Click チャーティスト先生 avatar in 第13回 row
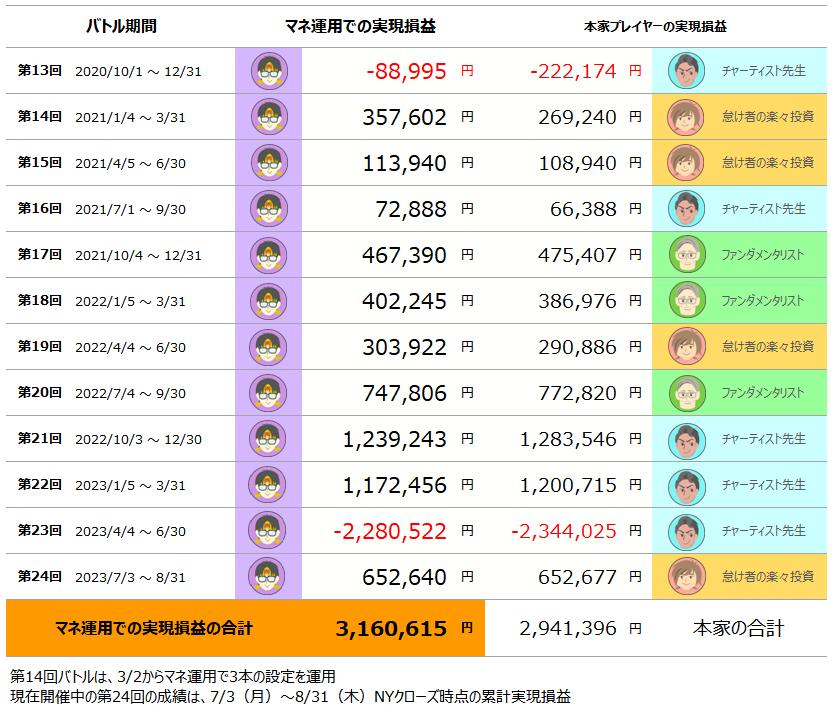The height and width of the screenshot is (707, 835). [686, 71]
